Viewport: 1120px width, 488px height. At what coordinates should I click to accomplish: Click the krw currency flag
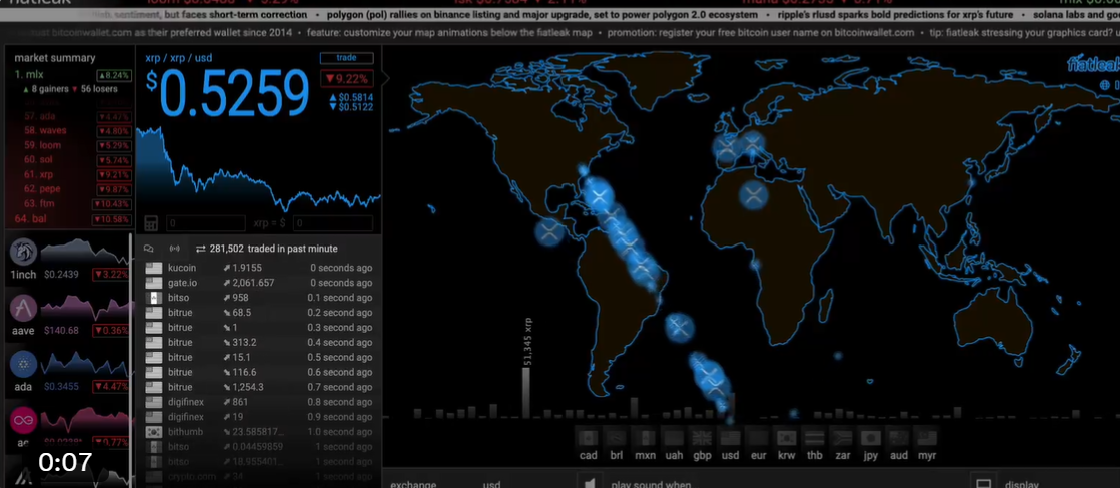[x=786, y=438]
